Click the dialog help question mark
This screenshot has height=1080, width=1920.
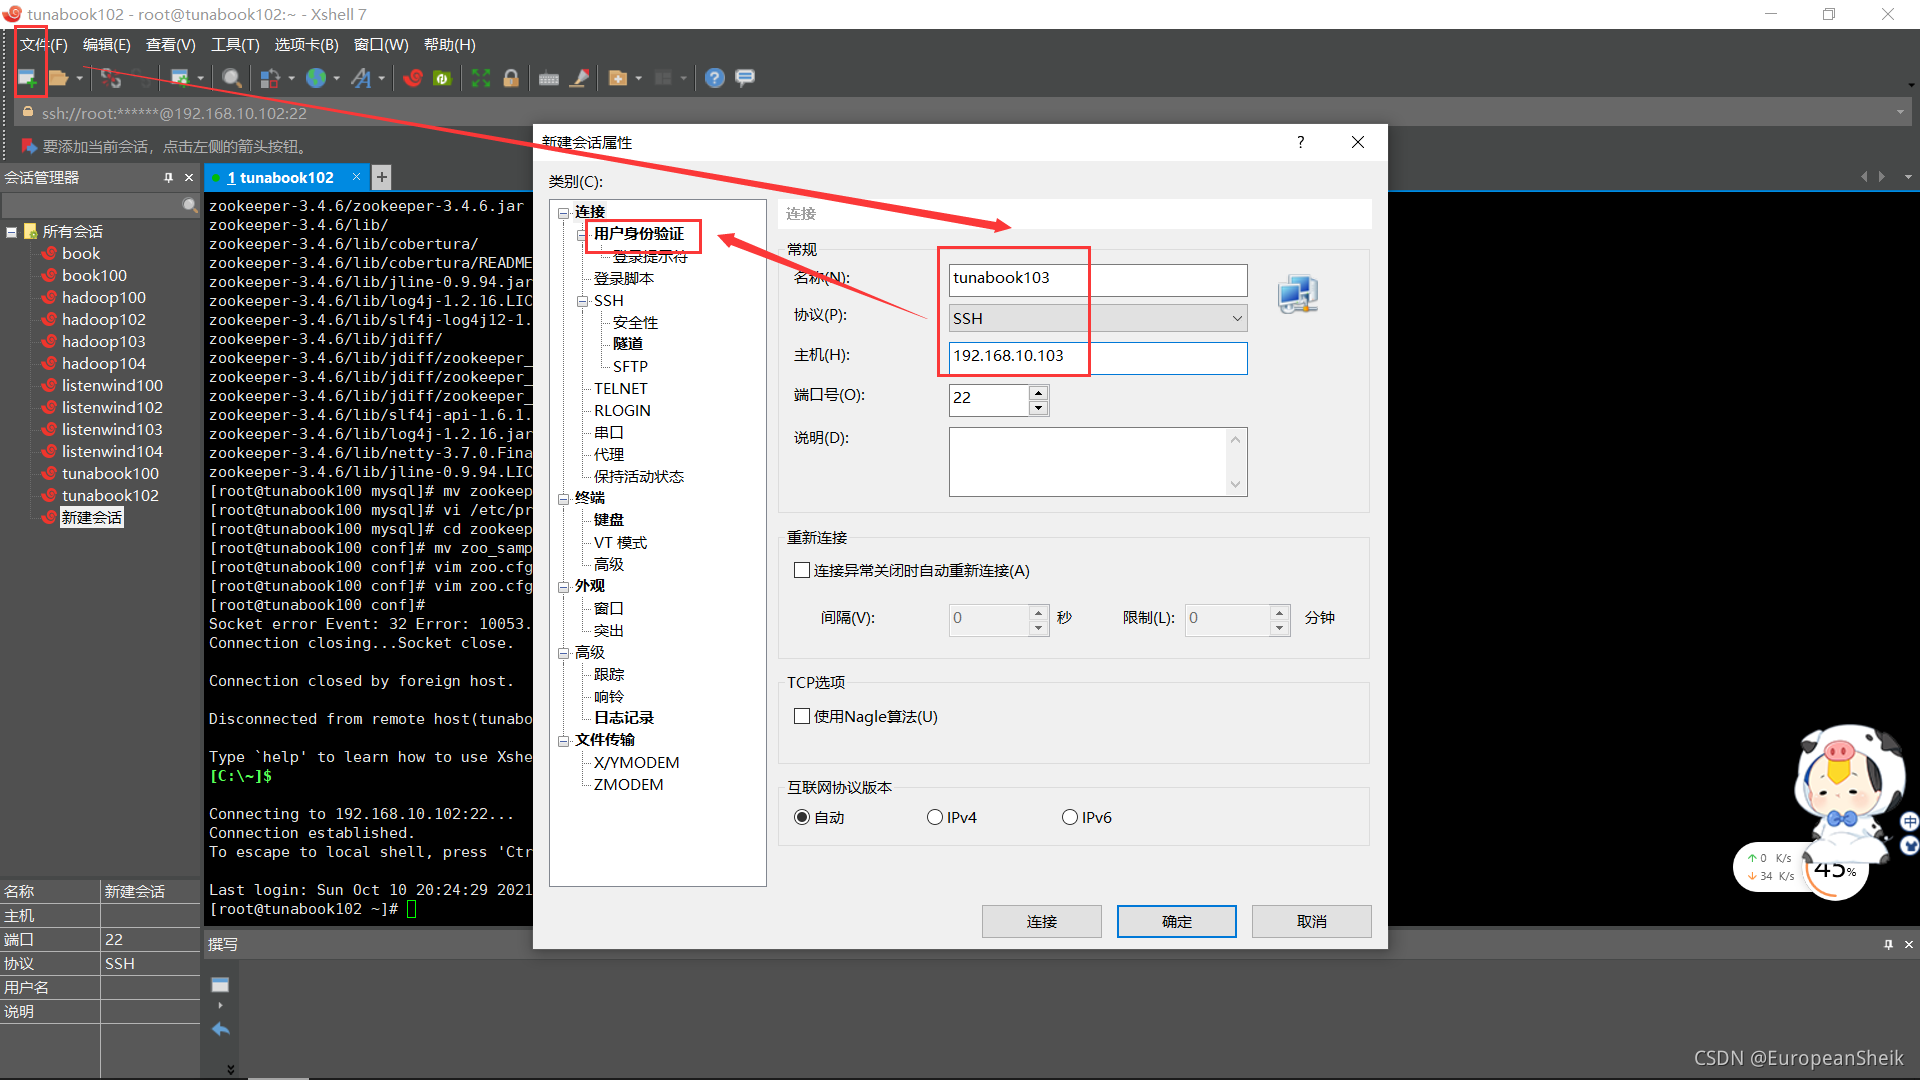click(x=1300, y=142)
